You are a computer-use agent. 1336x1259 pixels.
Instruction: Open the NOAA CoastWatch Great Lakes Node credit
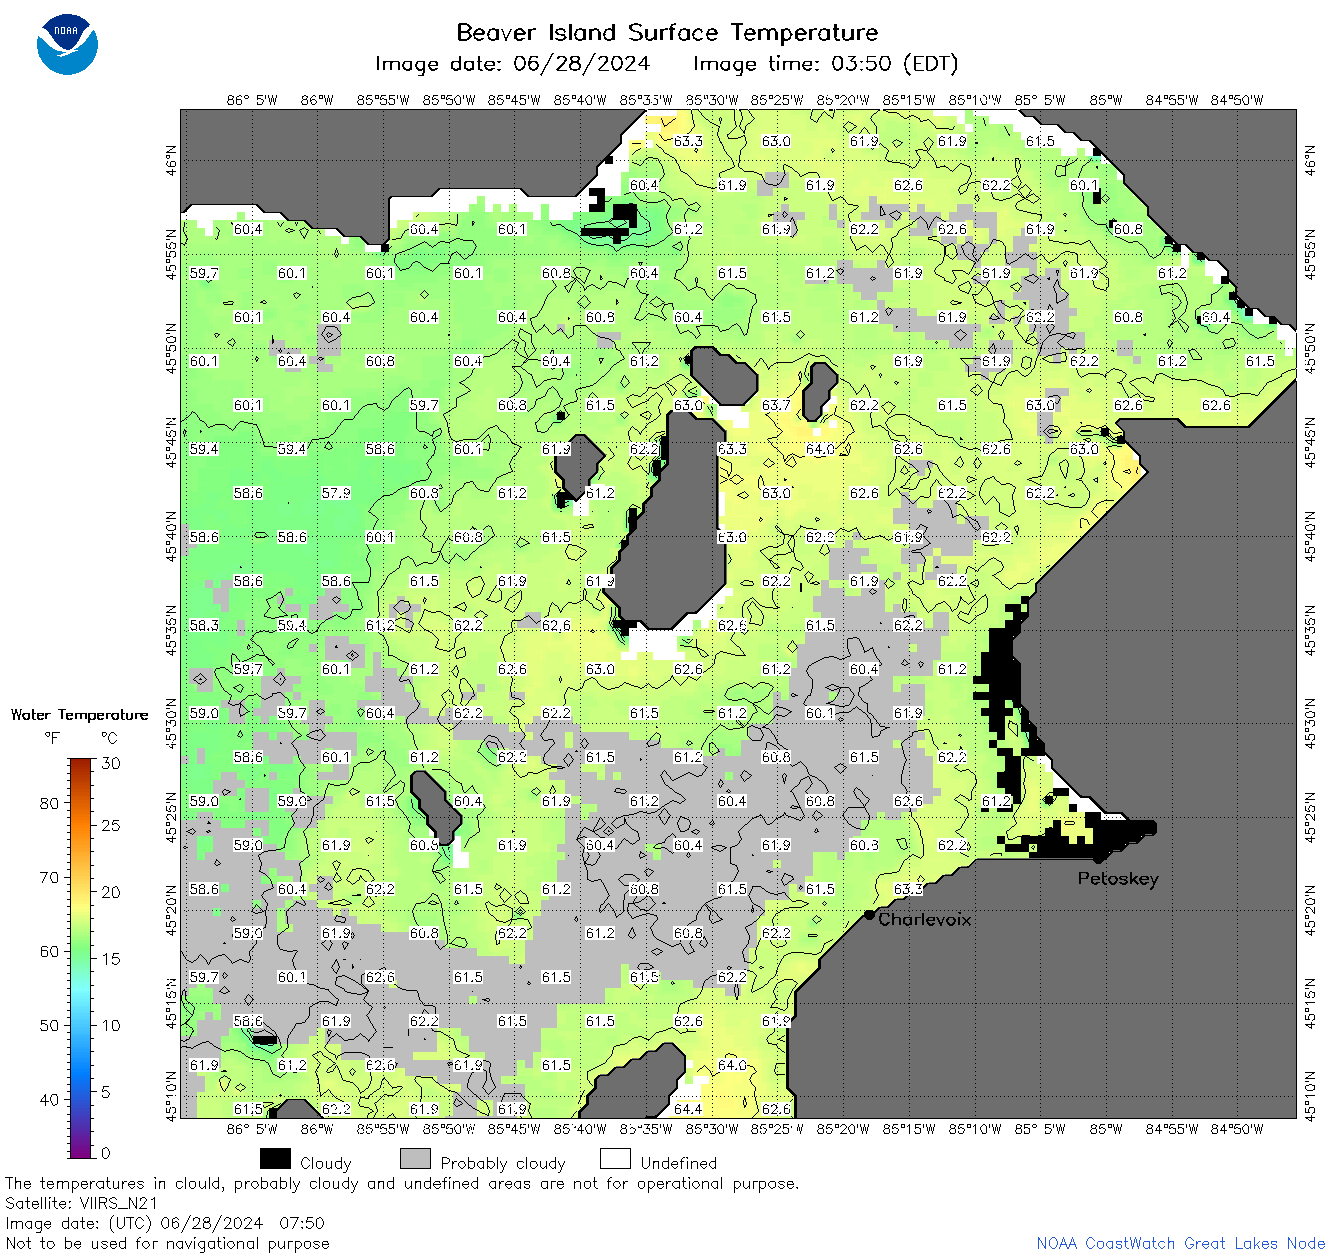point(1180,1243)
